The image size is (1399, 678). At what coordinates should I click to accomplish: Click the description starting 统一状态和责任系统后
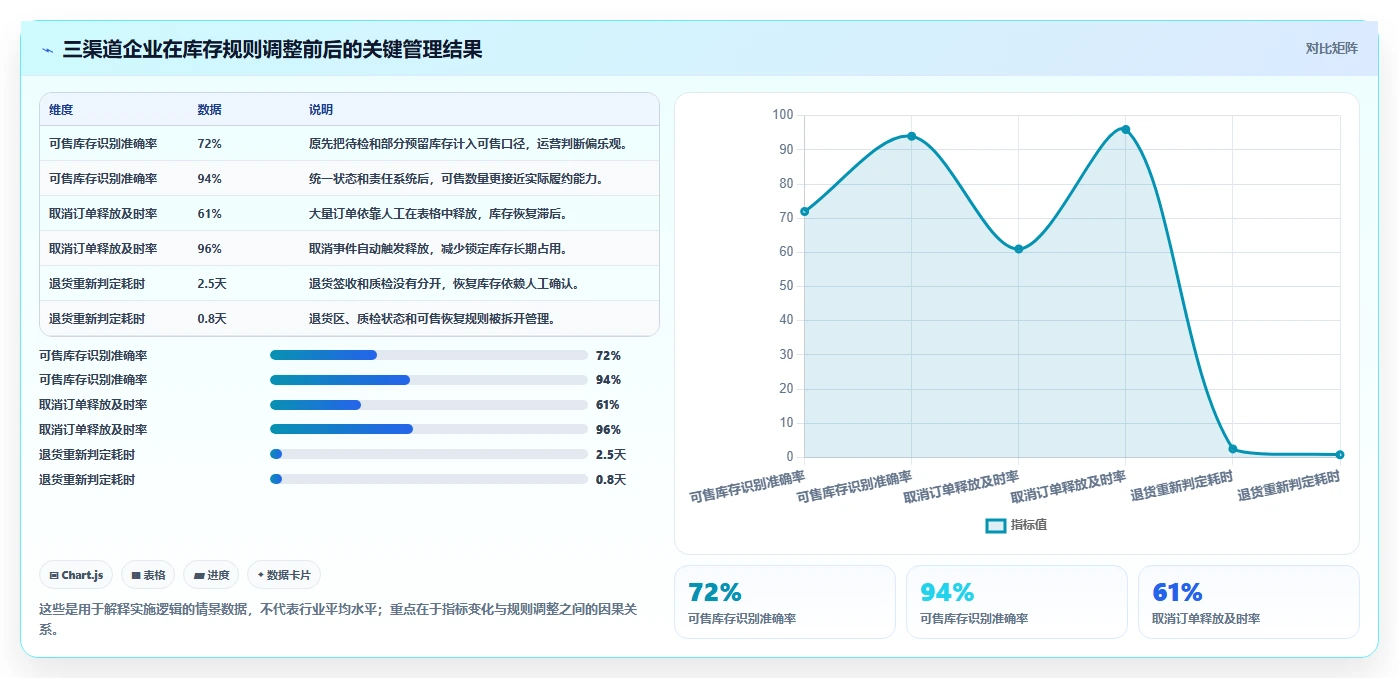point(458,179)
